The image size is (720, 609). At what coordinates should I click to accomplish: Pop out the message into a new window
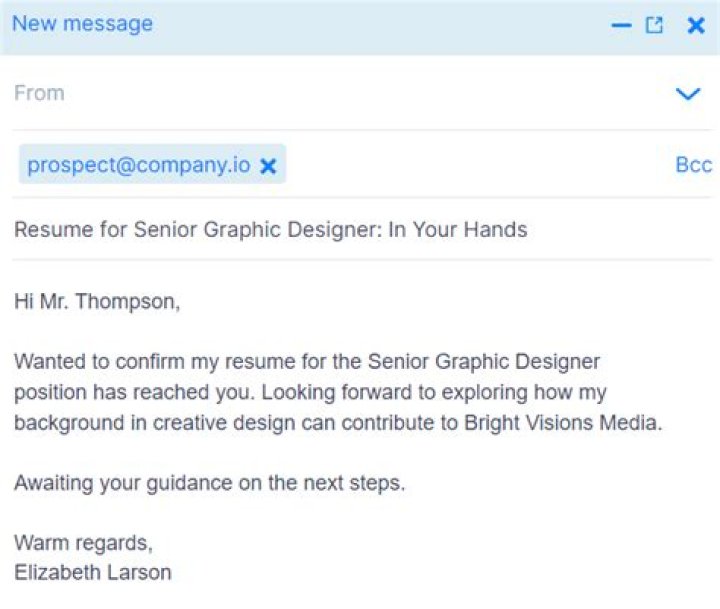[654, 26]
